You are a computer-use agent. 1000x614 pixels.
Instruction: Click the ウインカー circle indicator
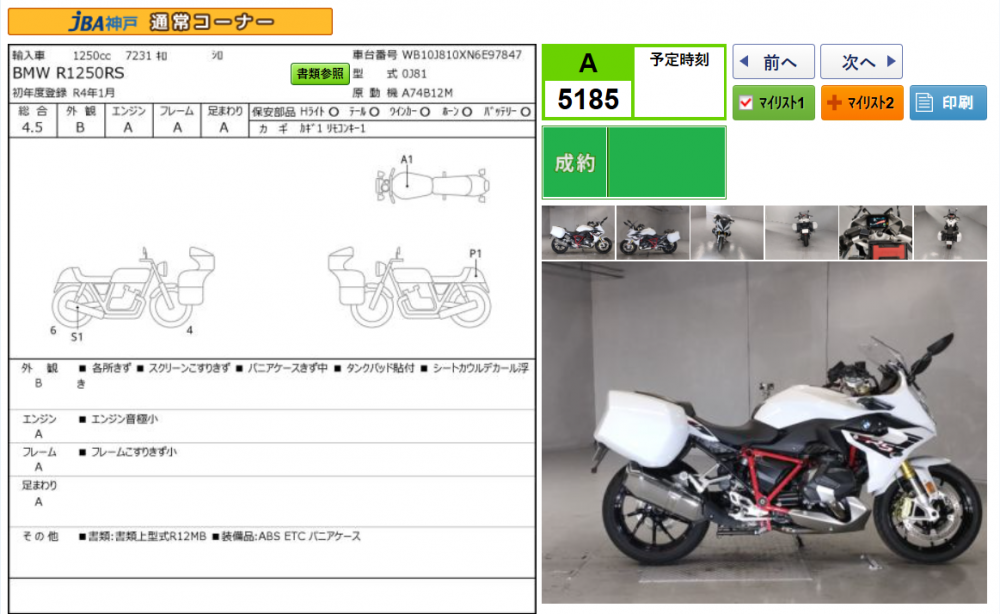click(x=425, y=112)
